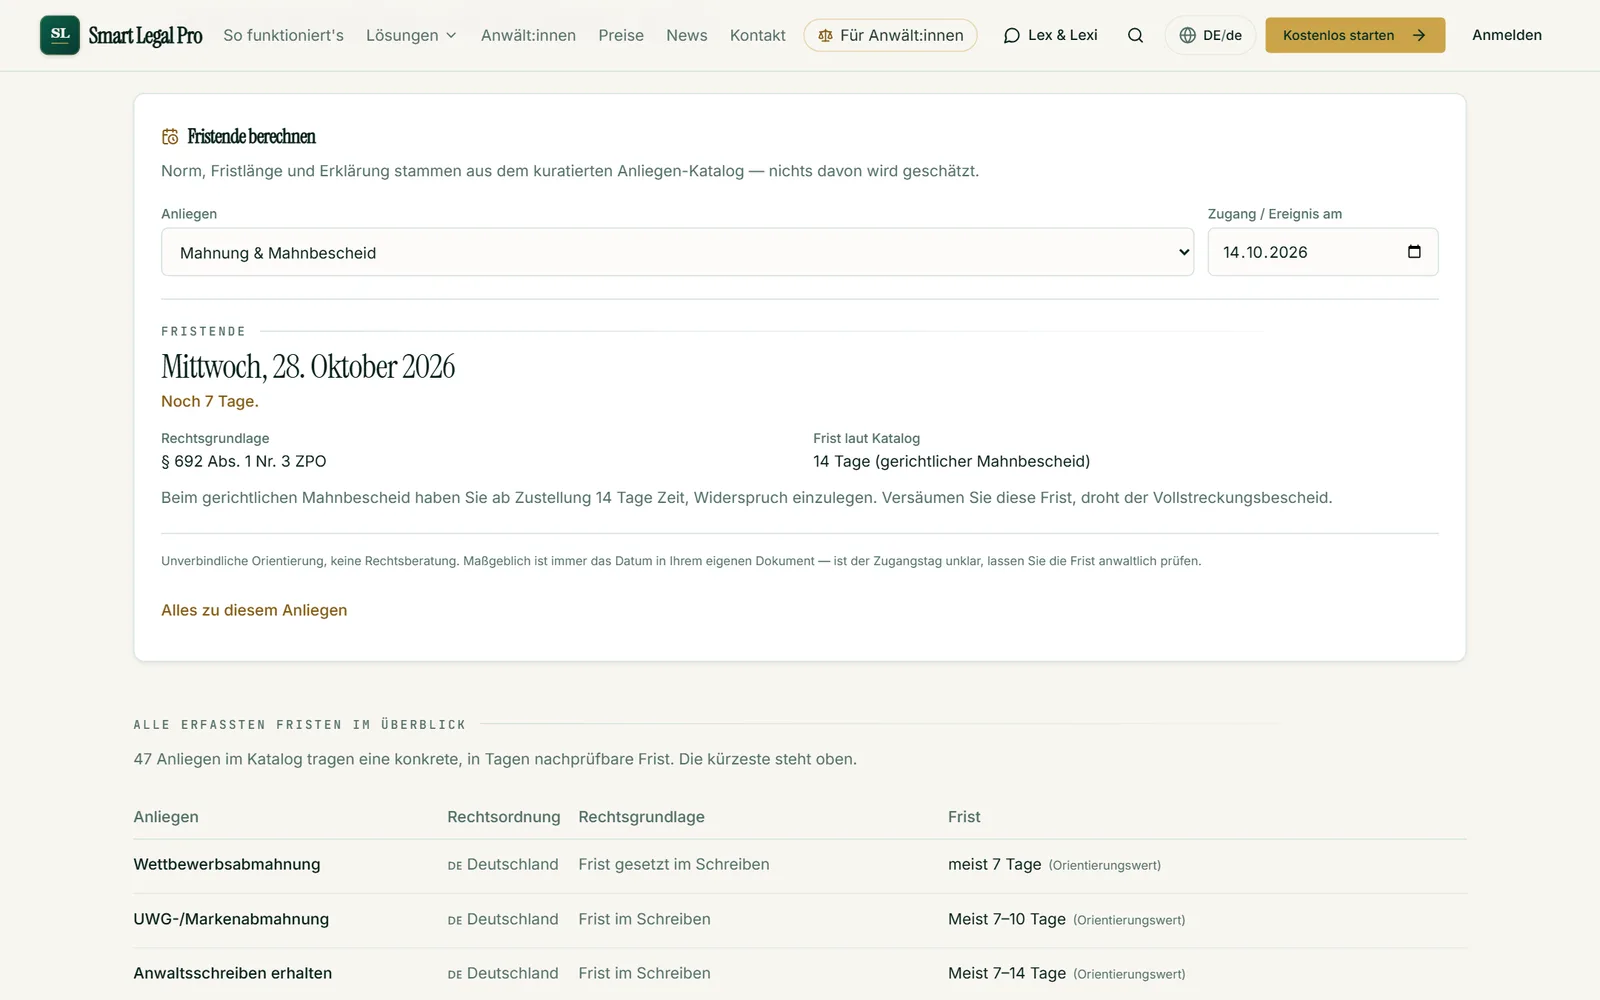
Task: Click the calendar-clock icon beside Fristende berechnen
Action: [x=170, y=137]
